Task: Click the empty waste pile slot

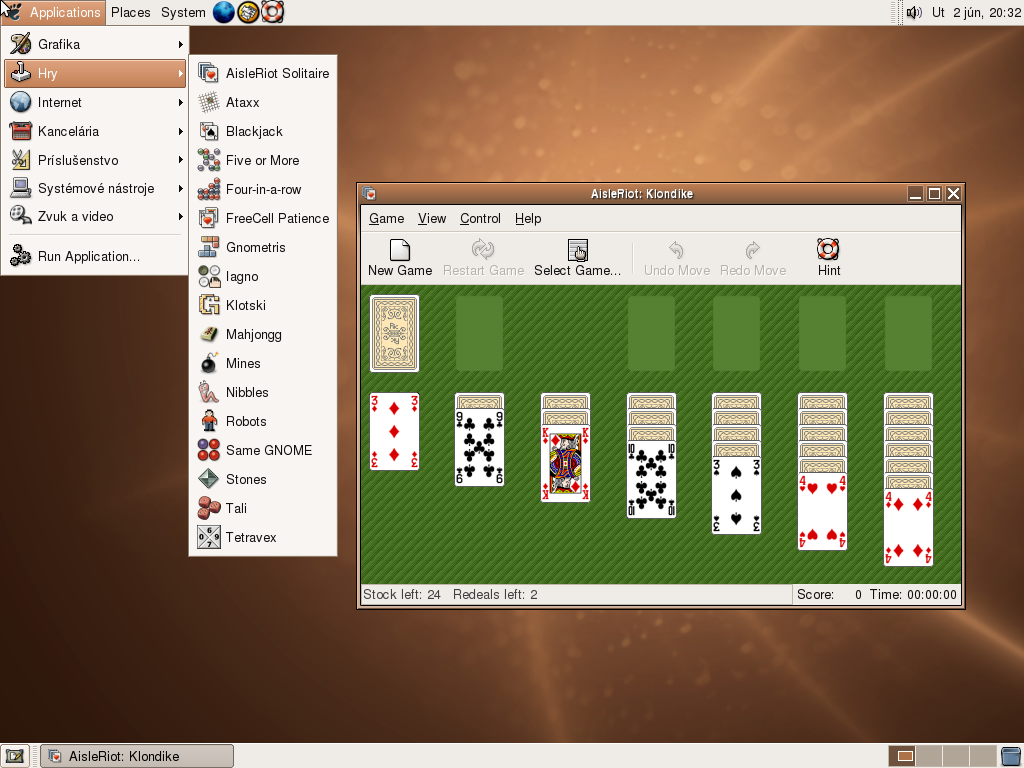Action: pyautogui.click(x=479, y=334)
